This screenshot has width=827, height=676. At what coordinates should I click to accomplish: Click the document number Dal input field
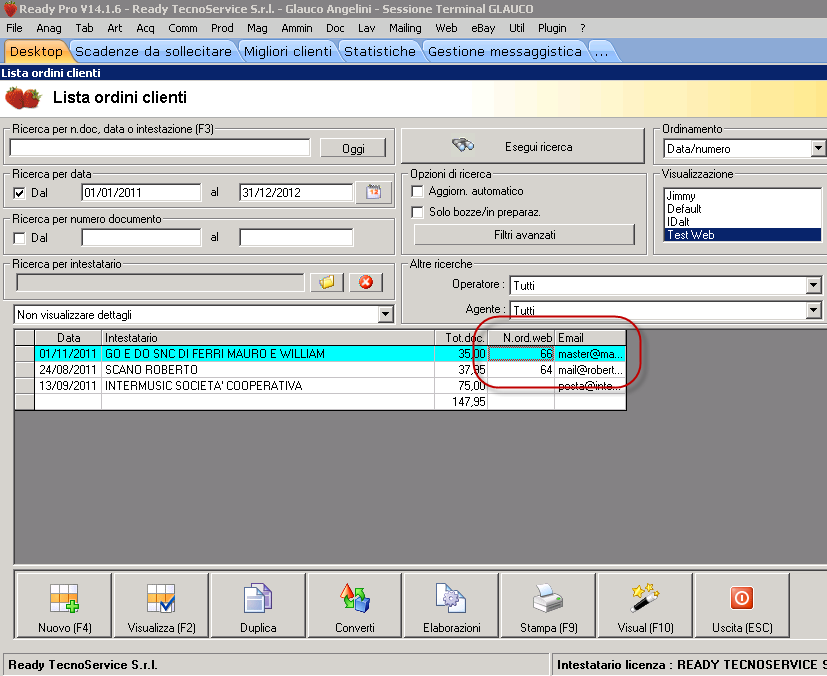pos(141,237)
